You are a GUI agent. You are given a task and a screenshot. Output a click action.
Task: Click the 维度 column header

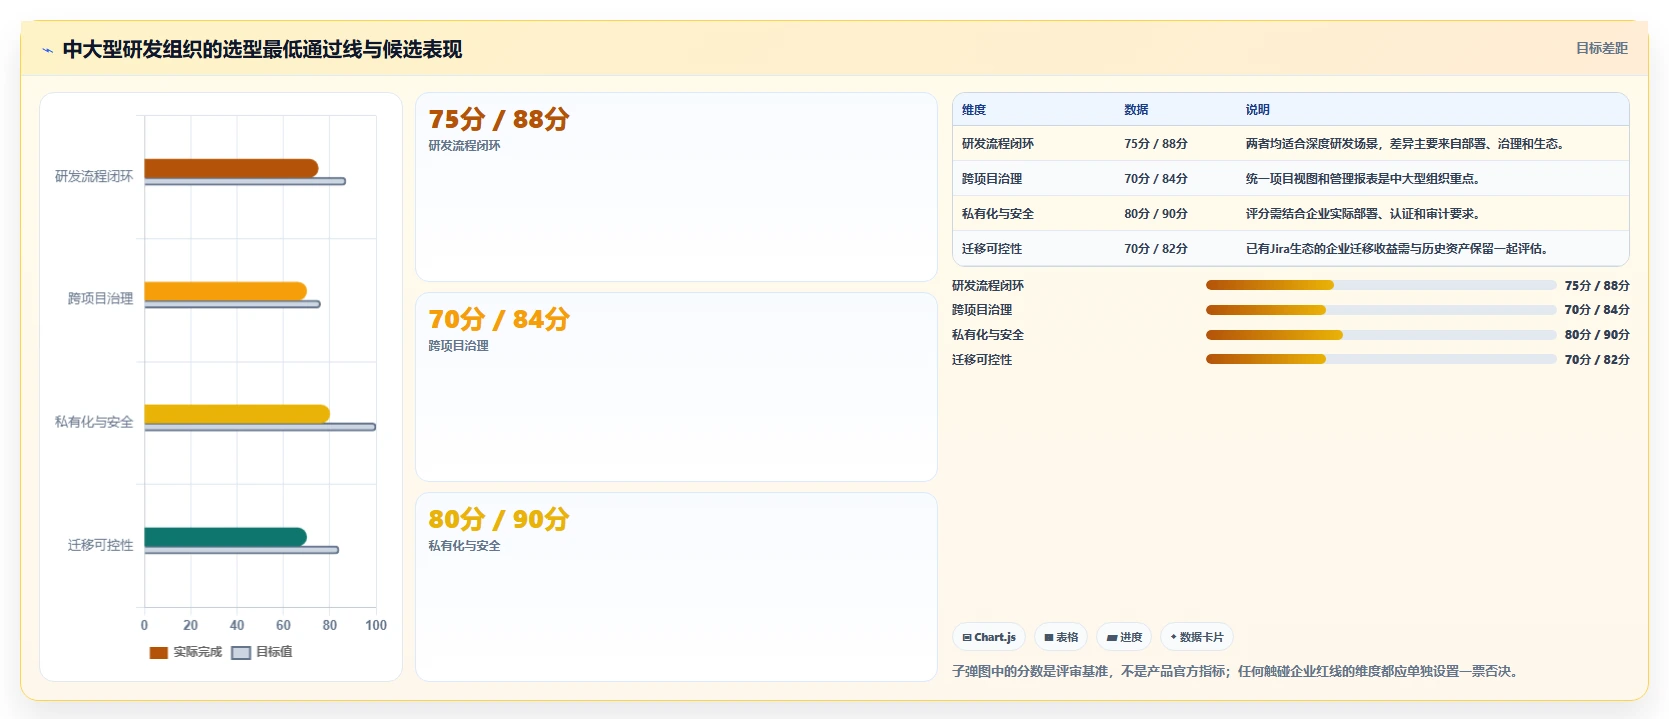[974, 110]
